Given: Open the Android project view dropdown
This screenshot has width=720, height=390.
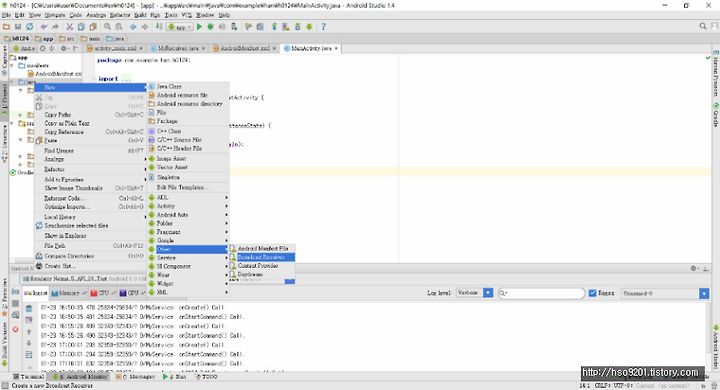Looking at the screenshot, I should pos(24,48).
